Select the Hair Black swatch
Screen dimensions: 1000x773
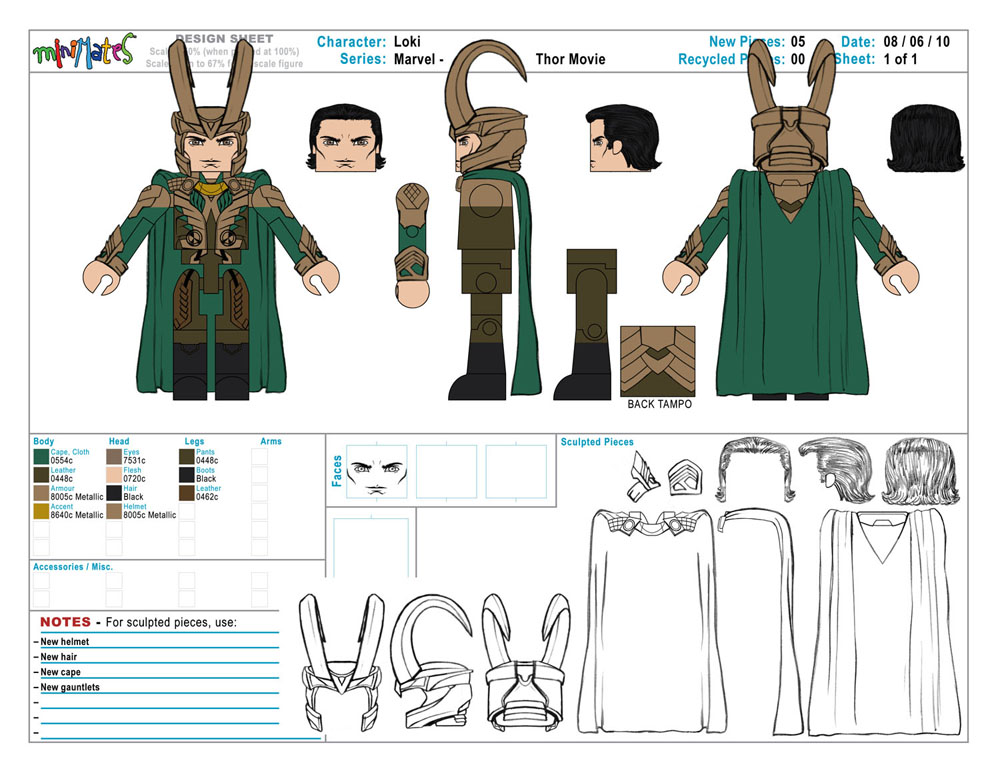(x=114, y=492)
